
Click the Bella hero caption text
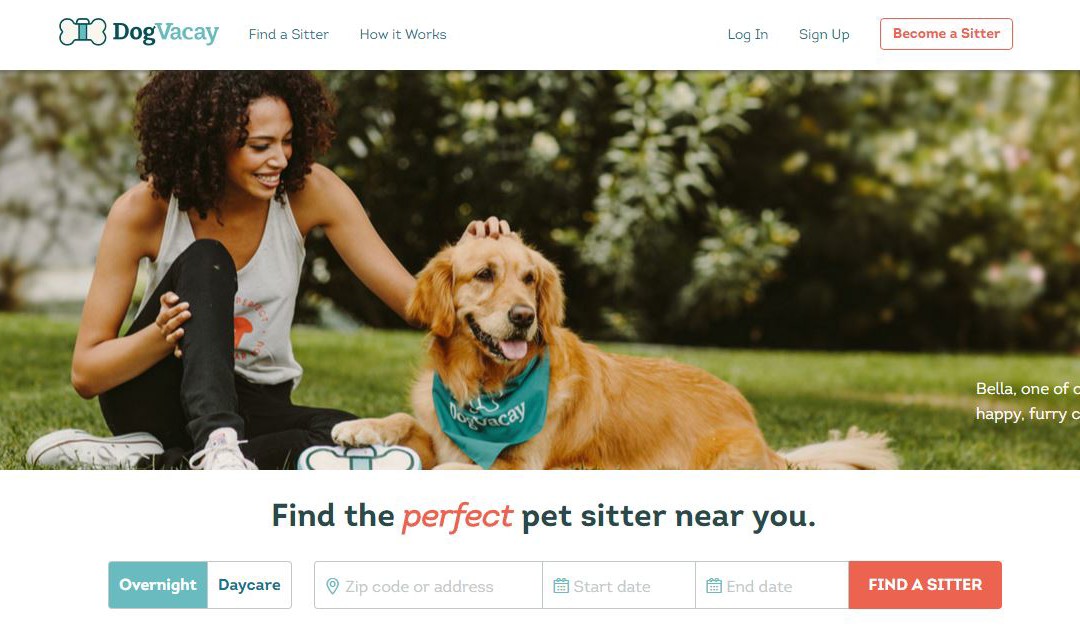point(1028,401)
